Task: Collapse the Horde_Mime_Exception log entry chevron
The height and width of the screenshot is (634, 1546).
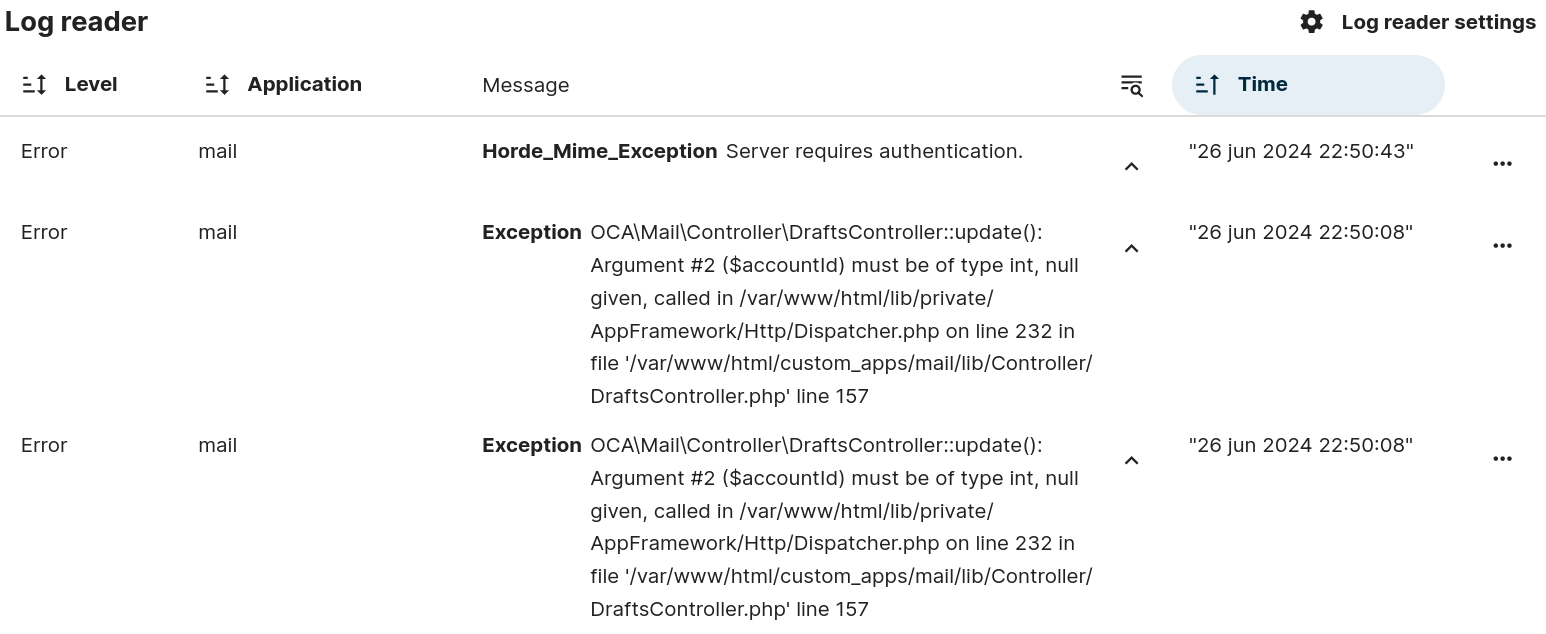Action: coord(1131,167)
